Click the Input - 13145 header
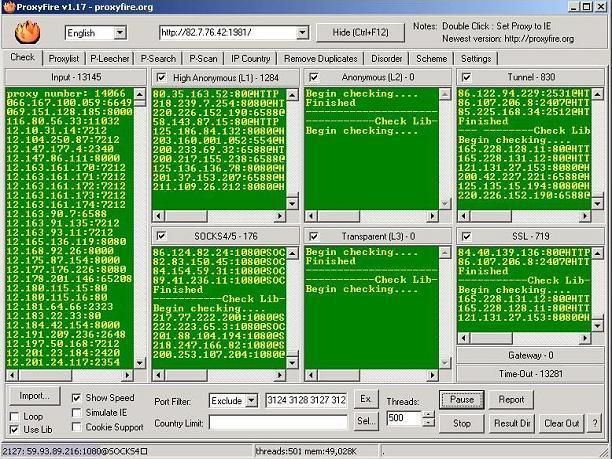 pos(76,77)
